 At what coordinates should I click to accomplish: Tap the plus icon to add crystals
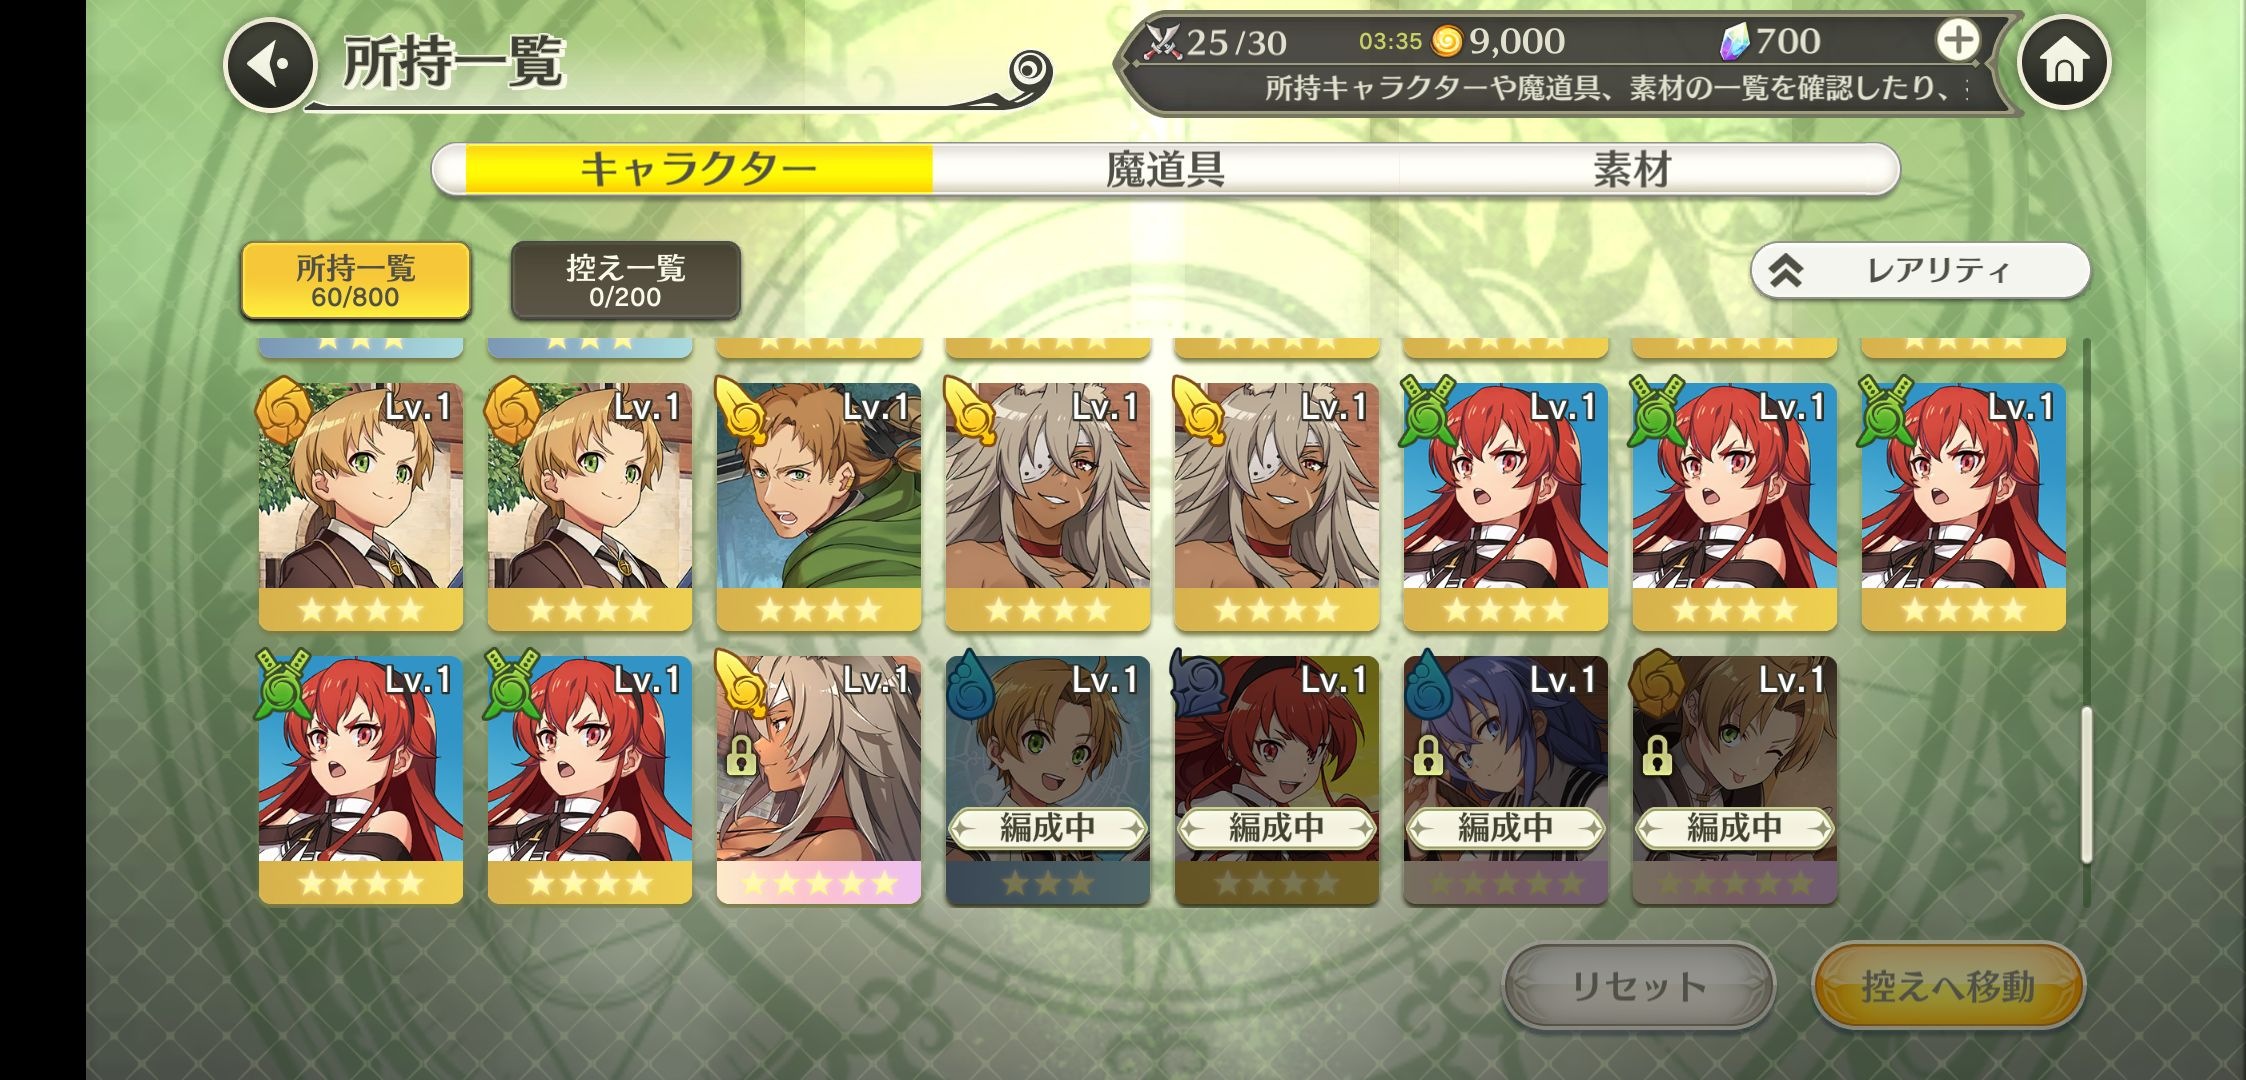(x=1957, y=41)
